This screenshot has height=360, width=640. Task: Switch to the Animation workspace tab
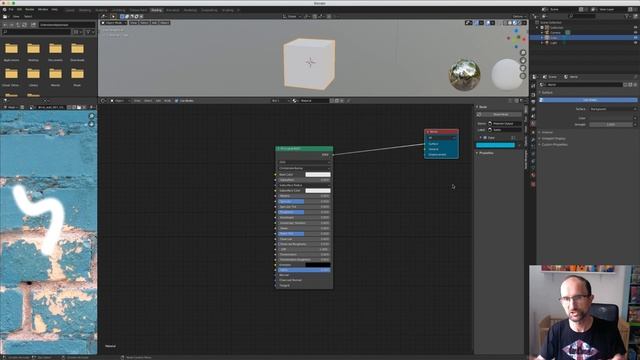click(x=173, y=10)
